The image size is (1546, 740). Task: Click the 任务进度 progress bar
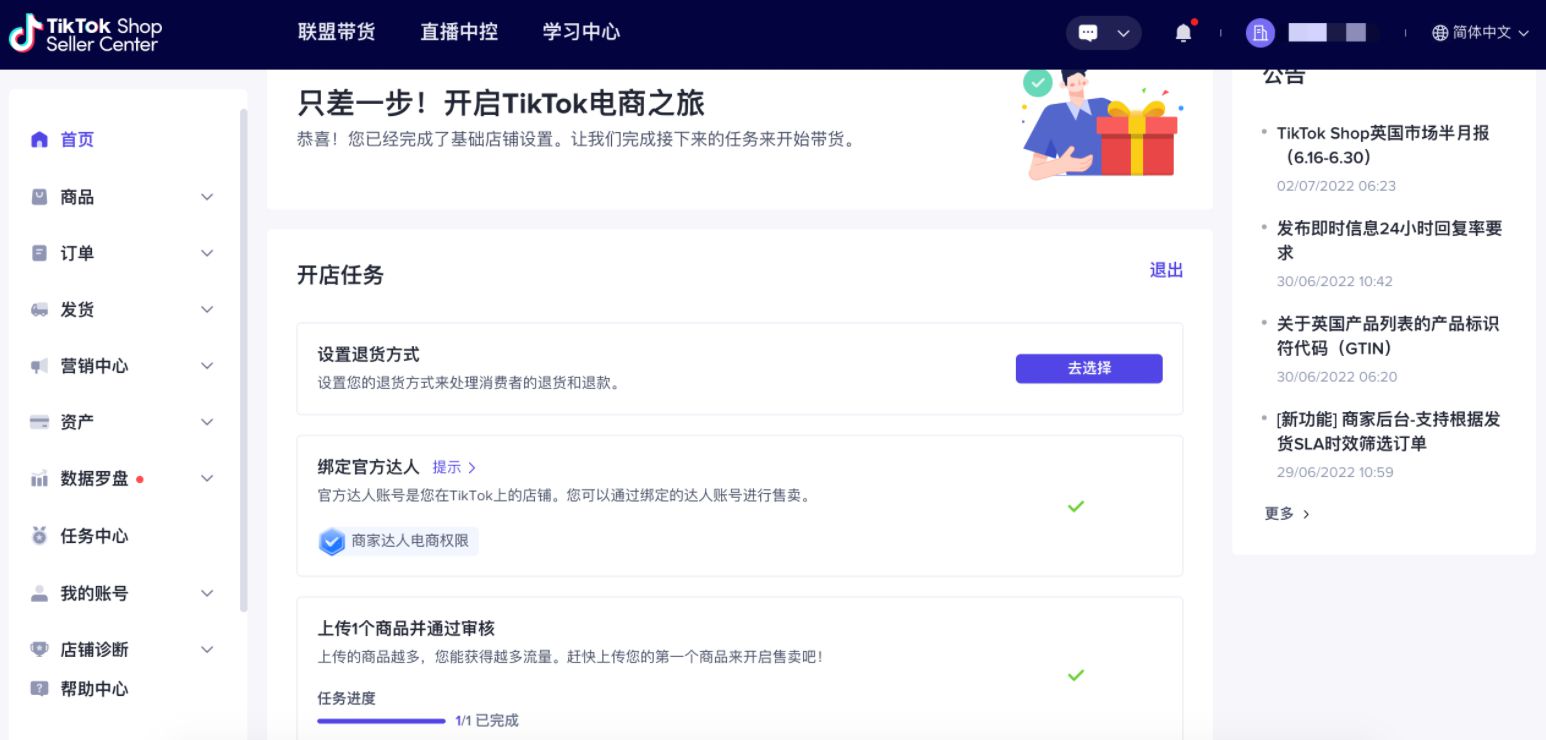coord(381,720)
